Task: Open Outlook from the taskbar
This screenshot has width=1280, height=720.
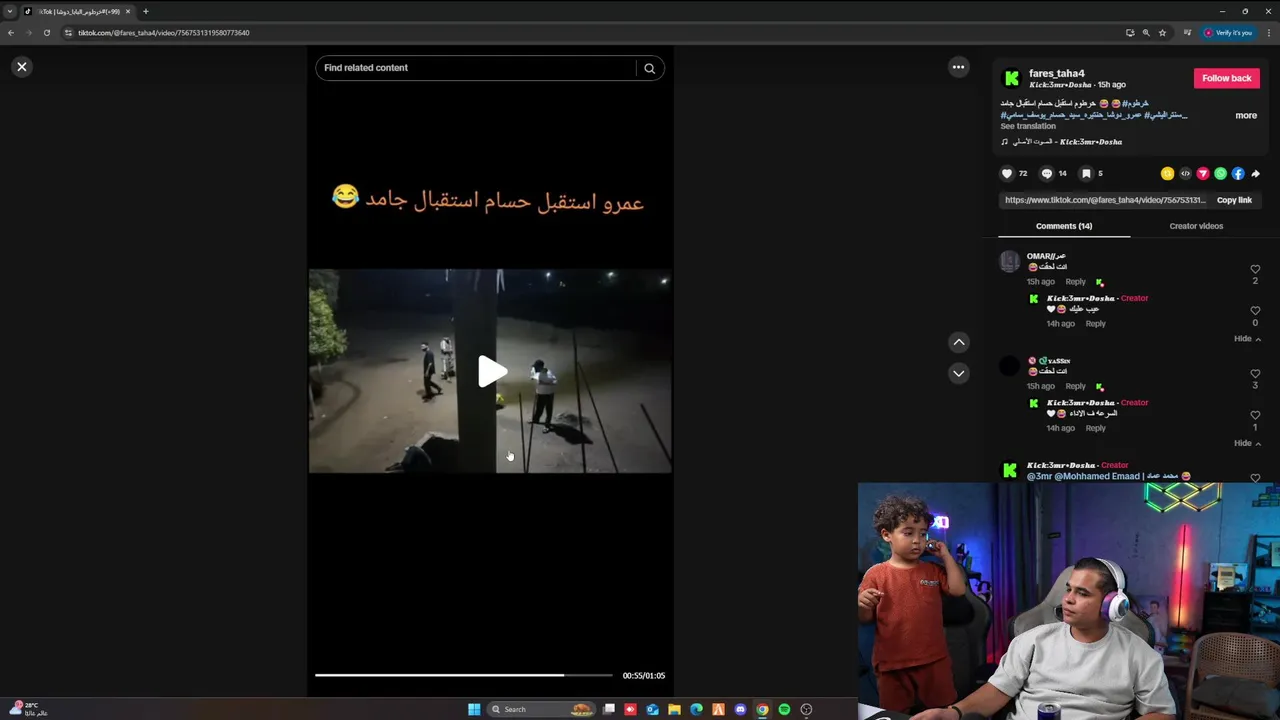Action: [652, 709]
